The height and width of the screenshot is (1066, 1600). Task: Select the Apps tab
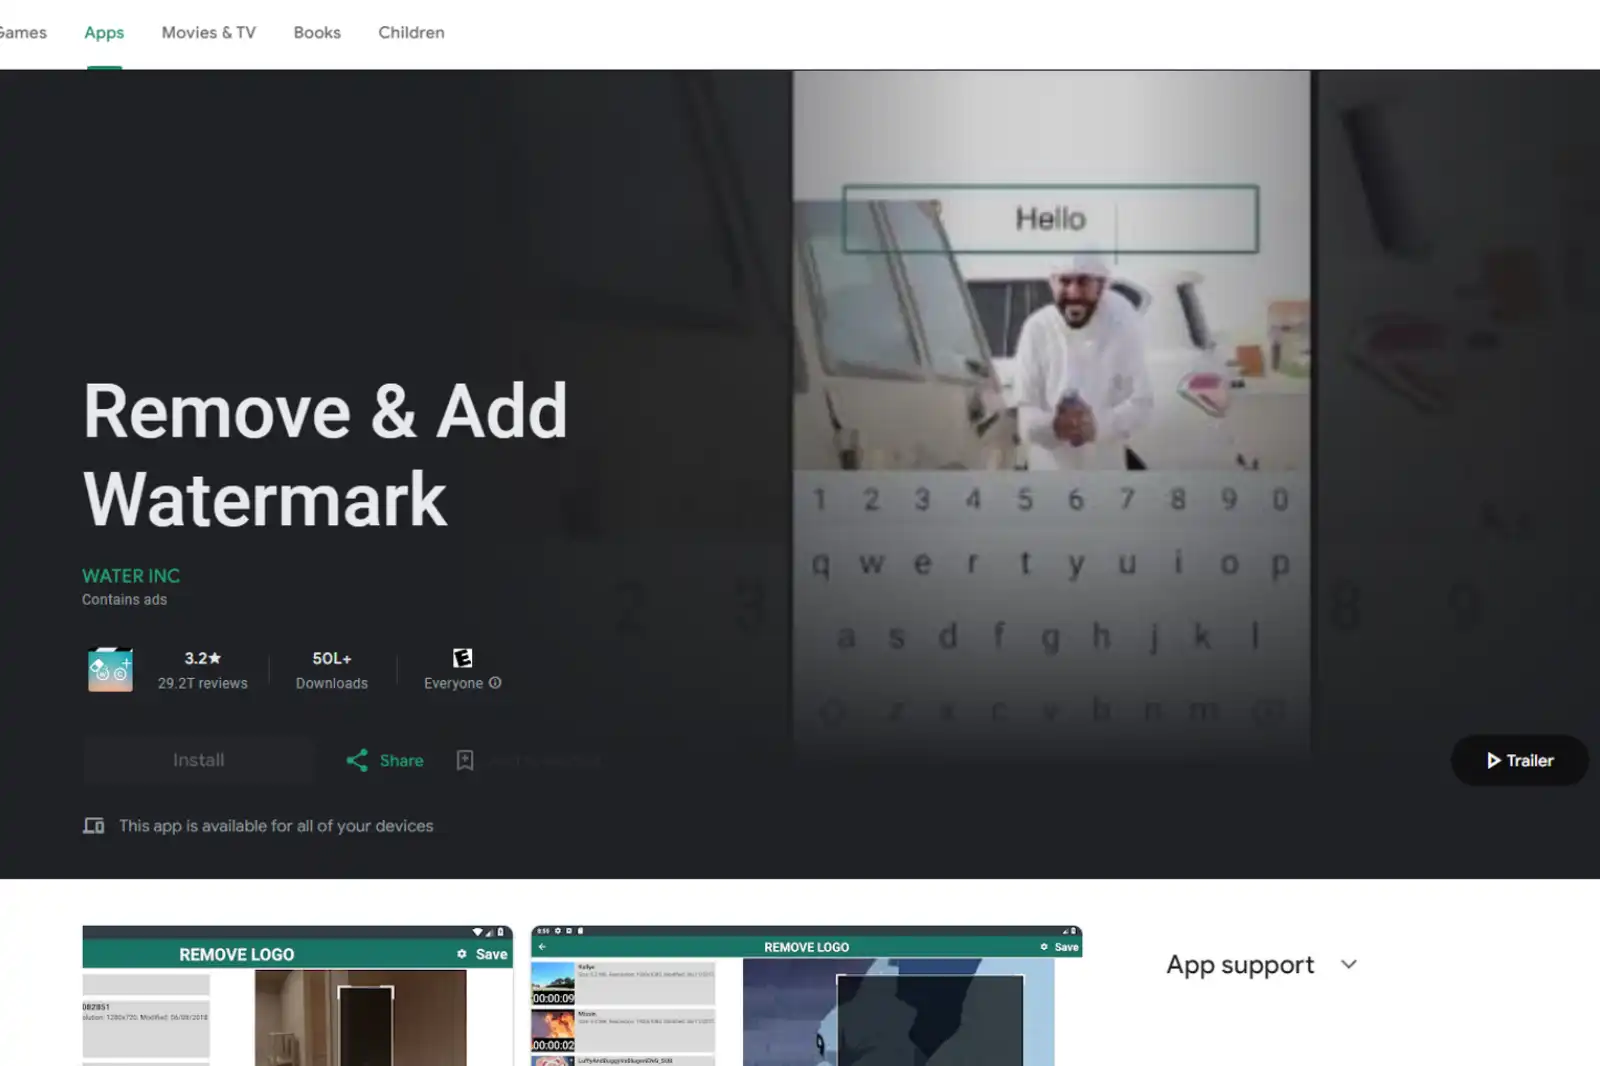click(104, 33)
